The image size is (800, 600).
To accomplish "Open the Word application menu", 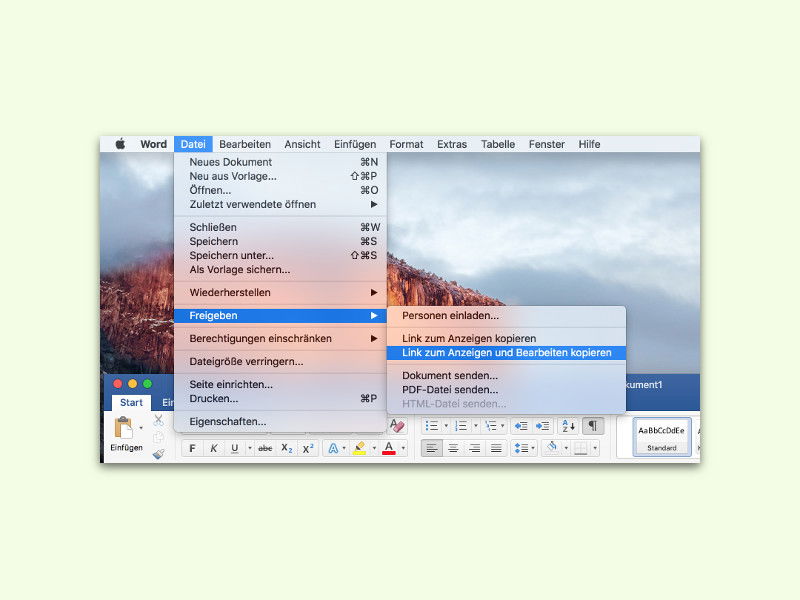I will point(154,144).
